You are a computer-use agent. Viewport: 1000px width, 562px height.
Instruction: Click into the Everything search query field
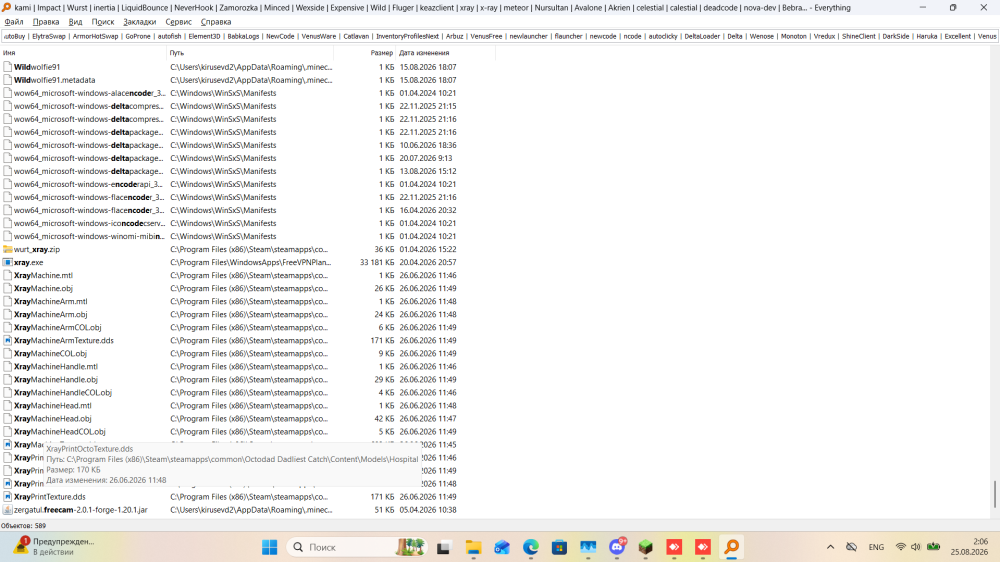(499, 36)
